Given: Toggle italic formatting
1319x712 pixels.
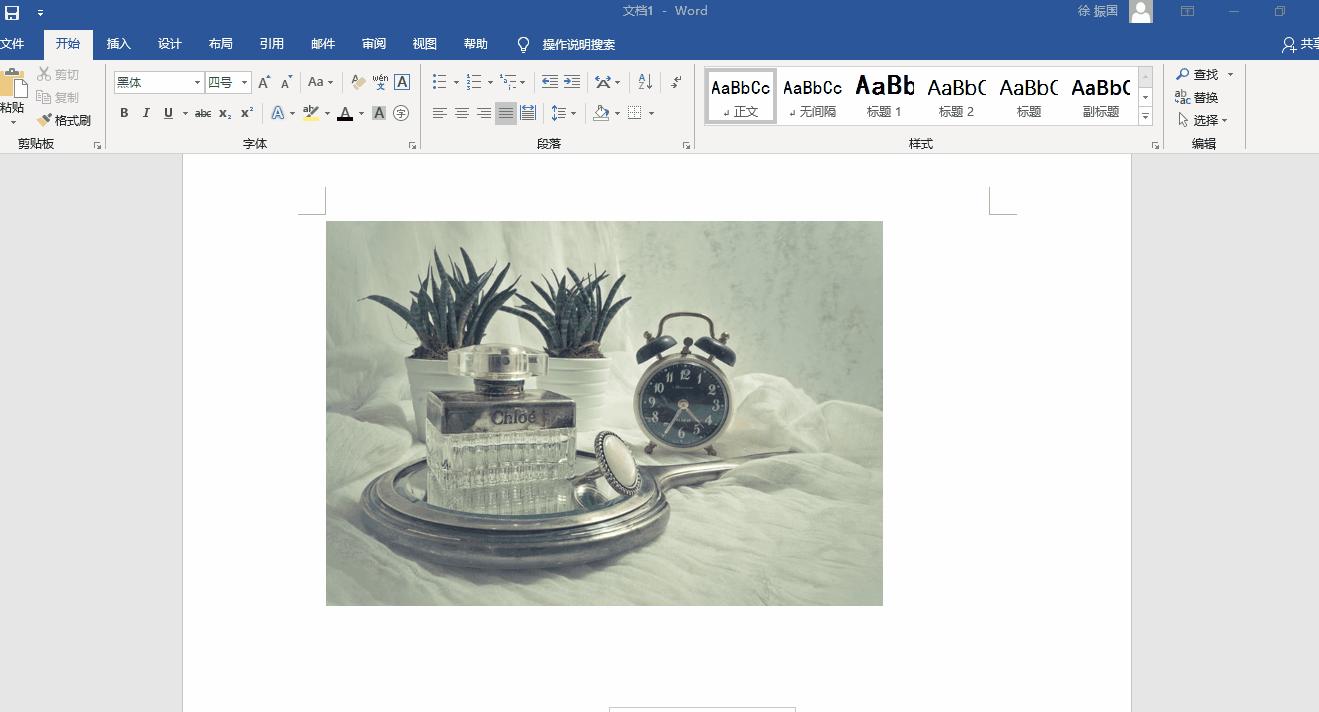Looking at the screenshot, I should point(146,113).
